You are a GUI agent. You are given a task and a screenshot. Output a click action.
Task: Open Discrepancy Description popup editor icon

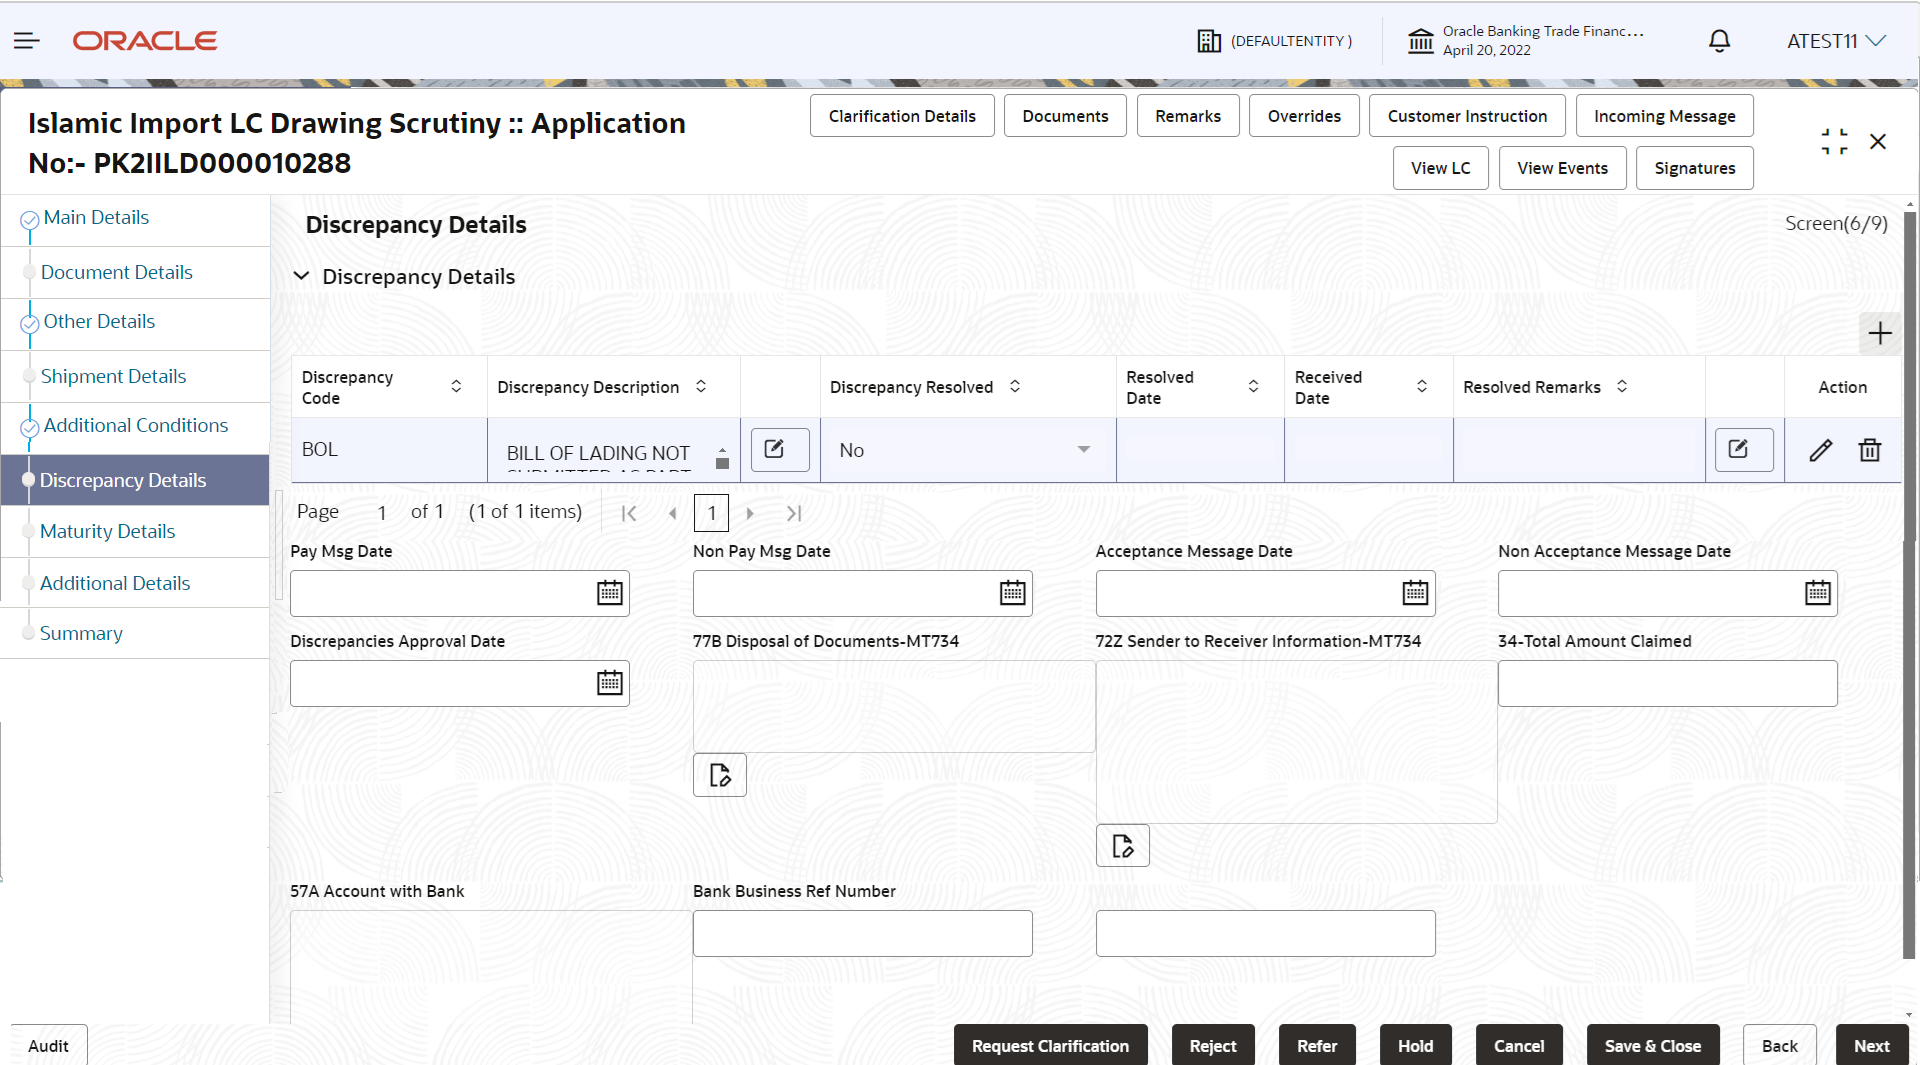(x=779, y=450)
